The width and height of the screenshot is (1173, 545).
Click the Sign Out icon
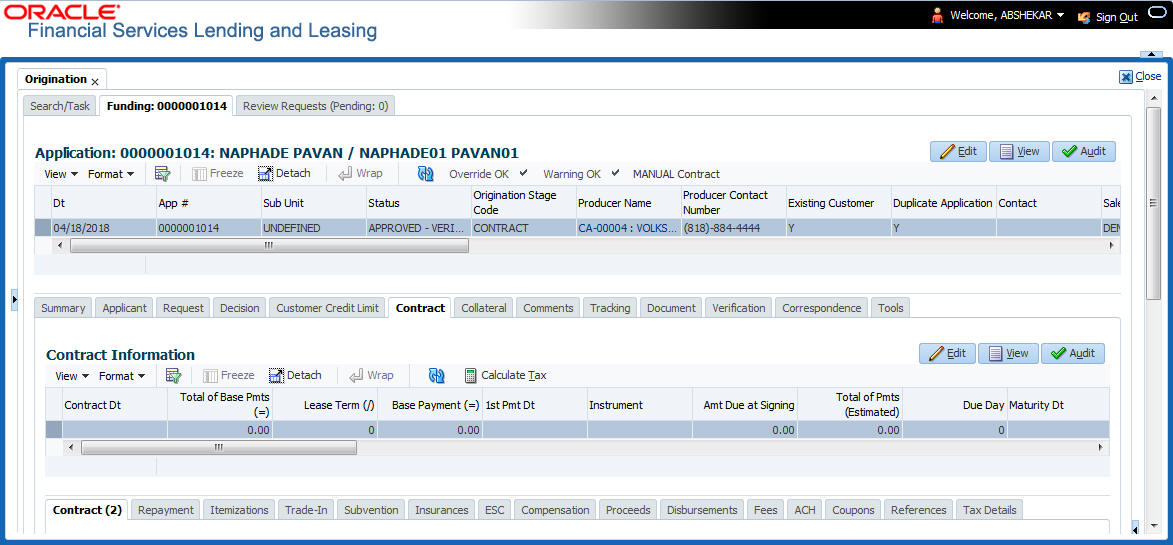point(1084,16)
